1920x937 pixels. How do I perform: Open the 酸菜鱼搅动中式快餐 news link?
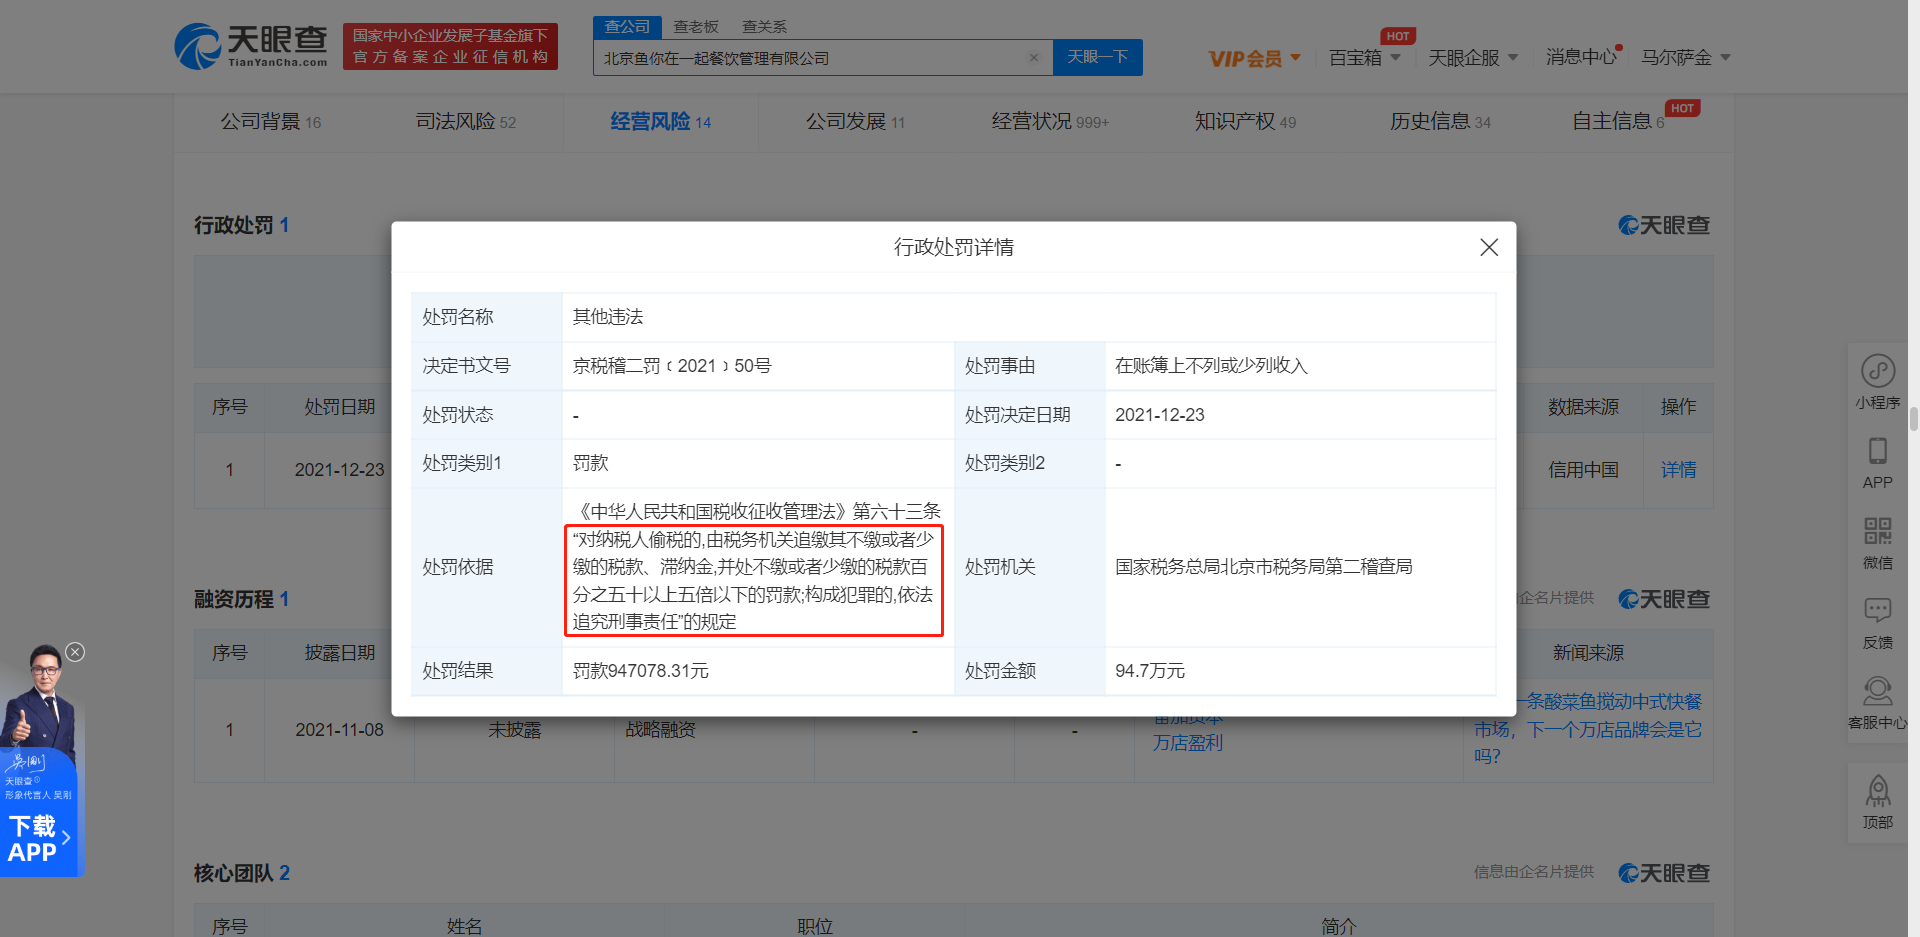[x=1588, y=729]
